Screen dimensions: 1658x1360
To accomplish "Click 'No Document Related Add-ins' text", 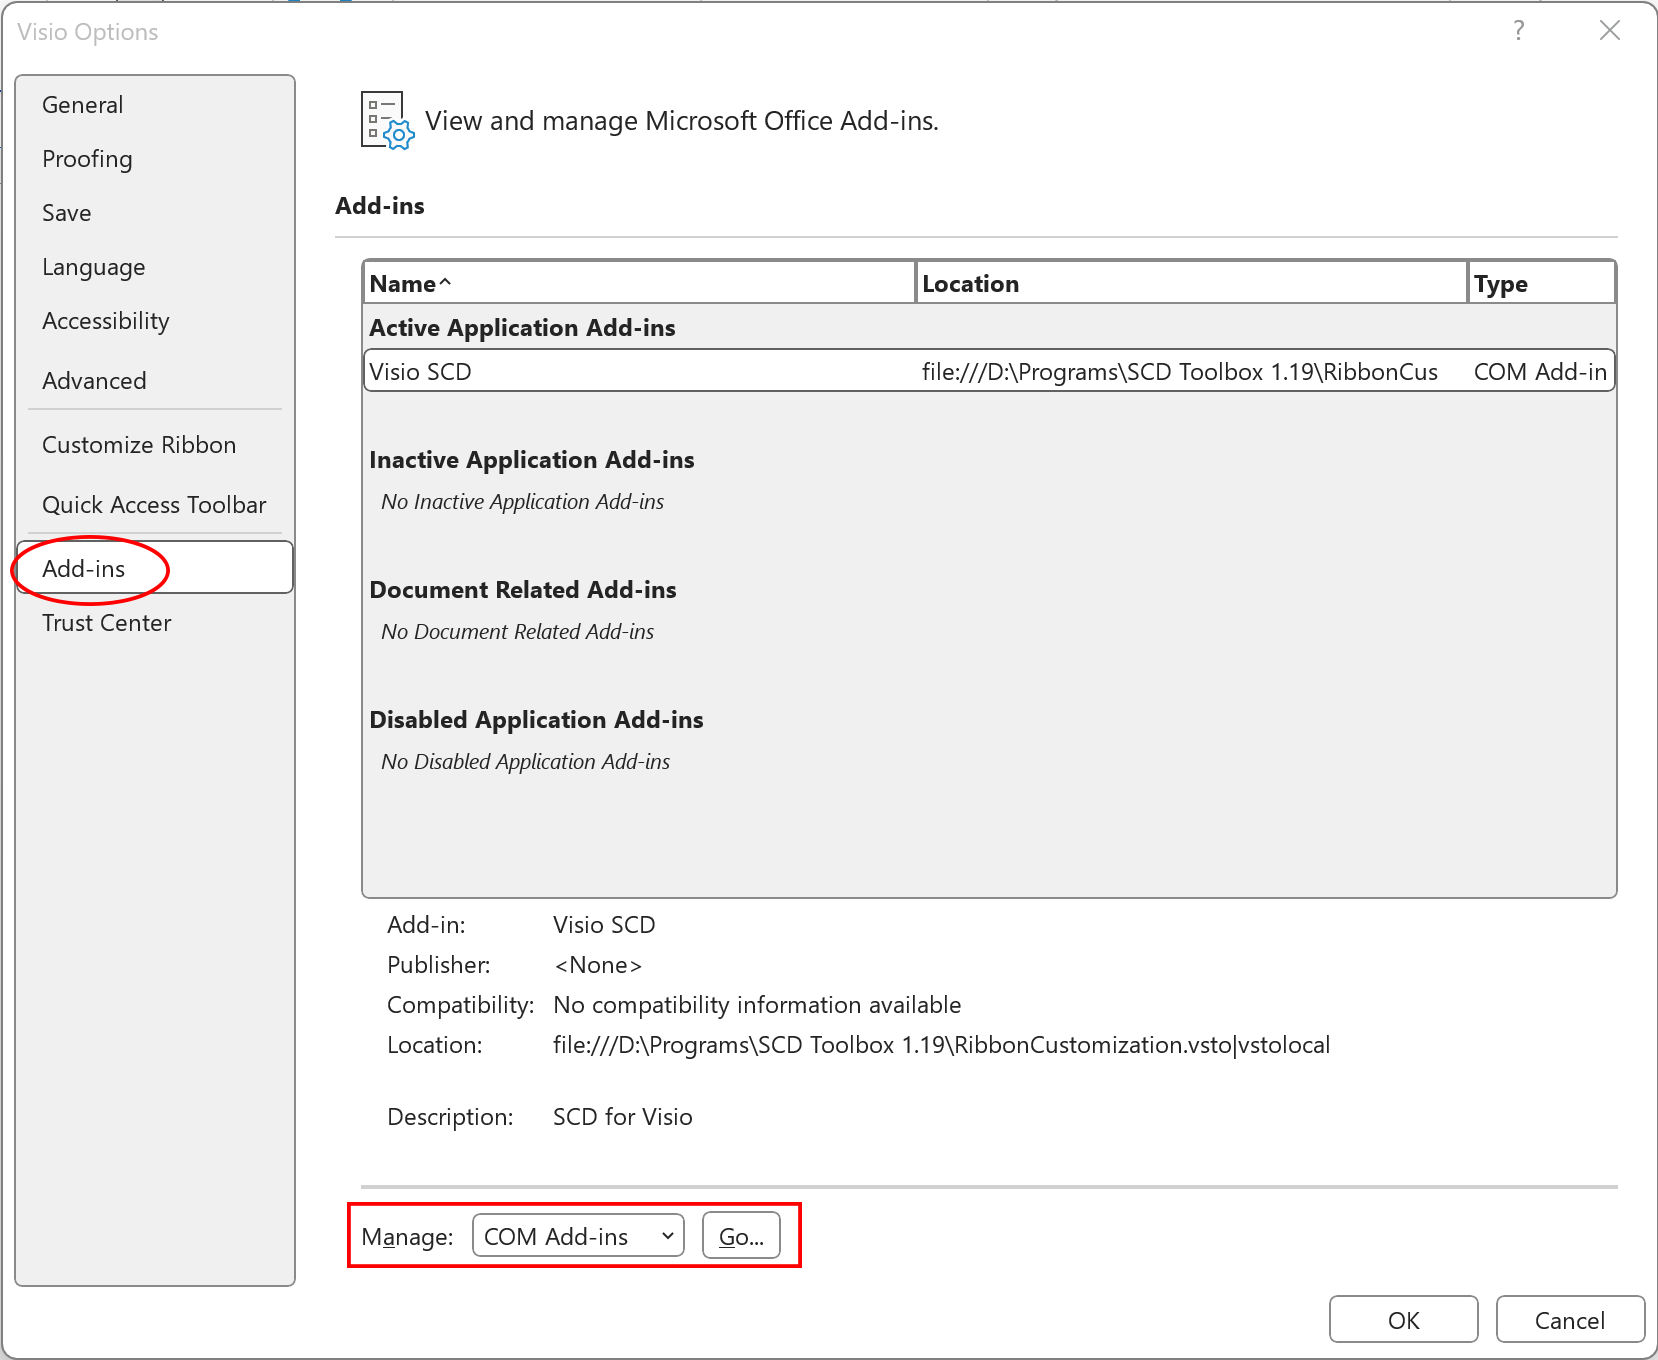I will [518, 632].
